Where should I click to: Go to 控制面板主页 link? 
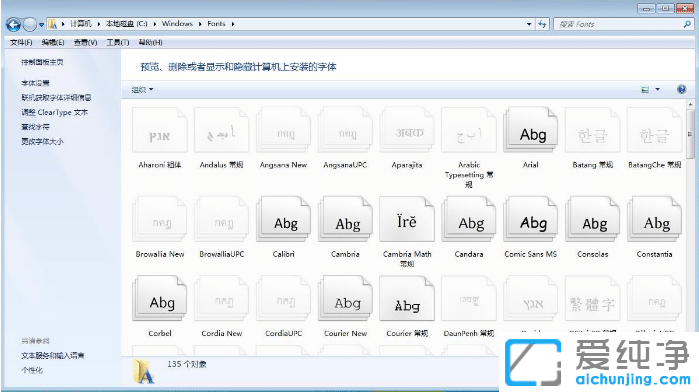tap(42, 62)
